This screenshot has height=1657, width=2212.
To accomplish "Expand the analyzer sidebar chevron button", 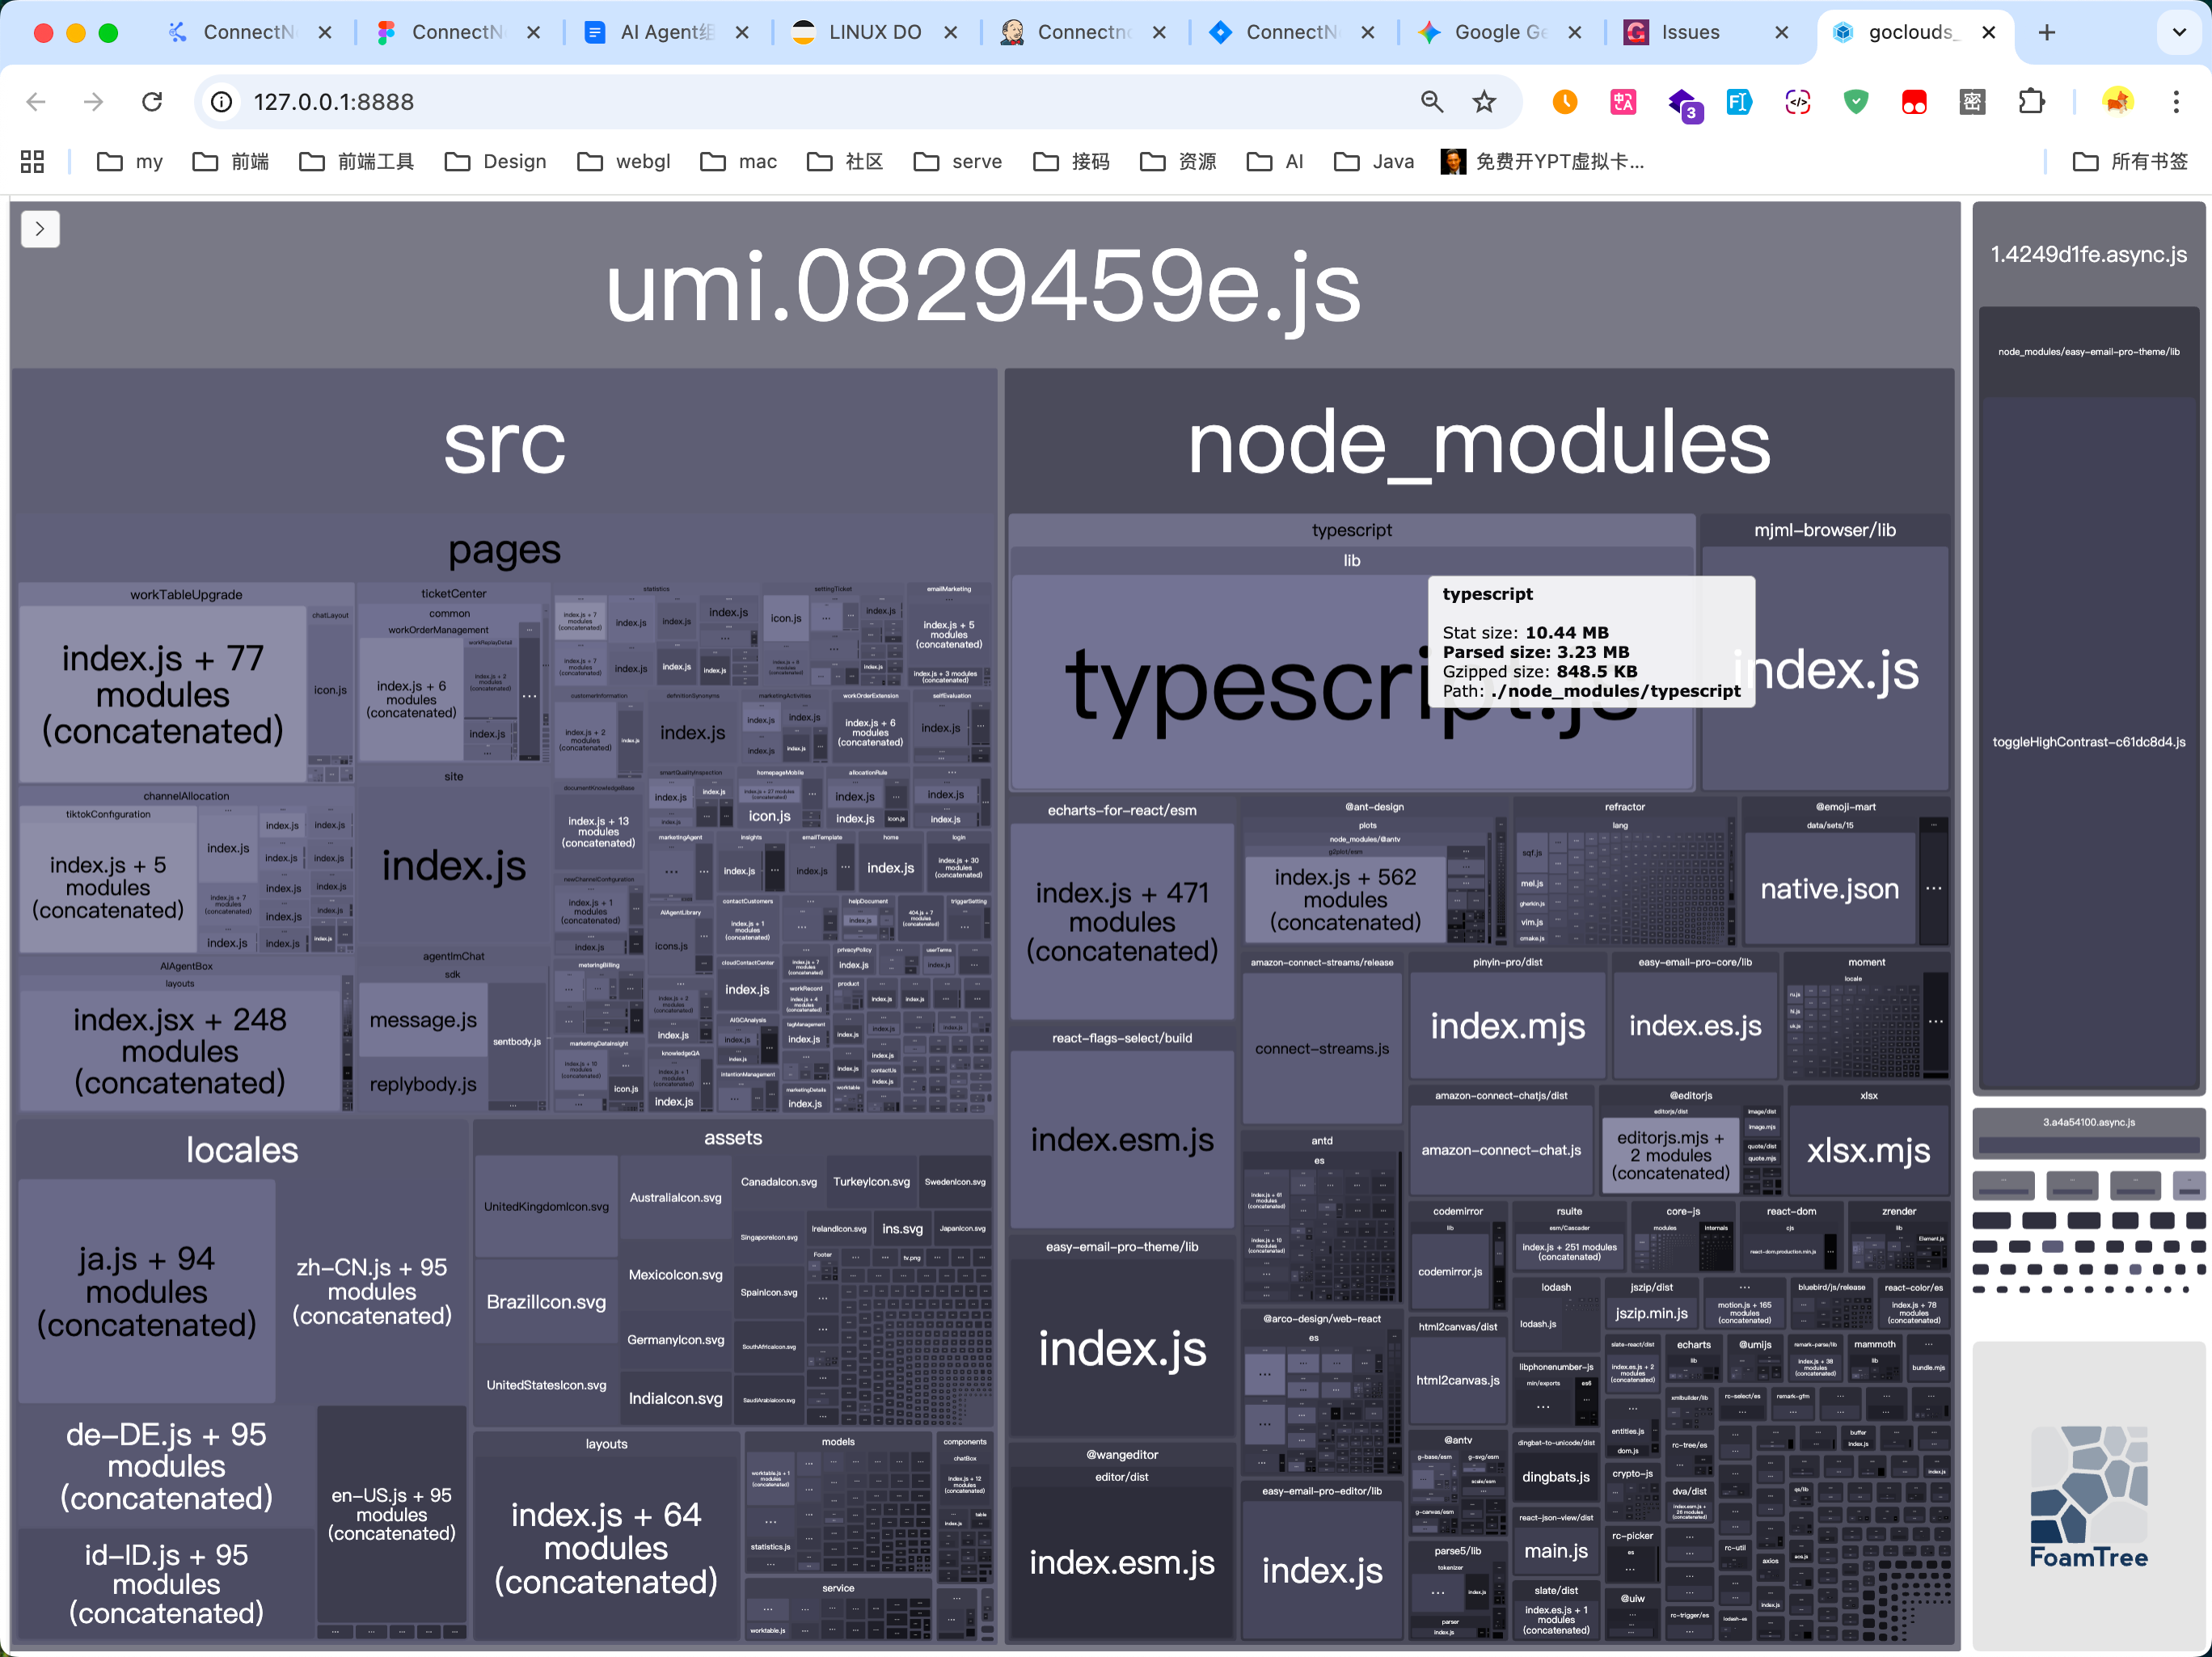I will coord(40,229).
